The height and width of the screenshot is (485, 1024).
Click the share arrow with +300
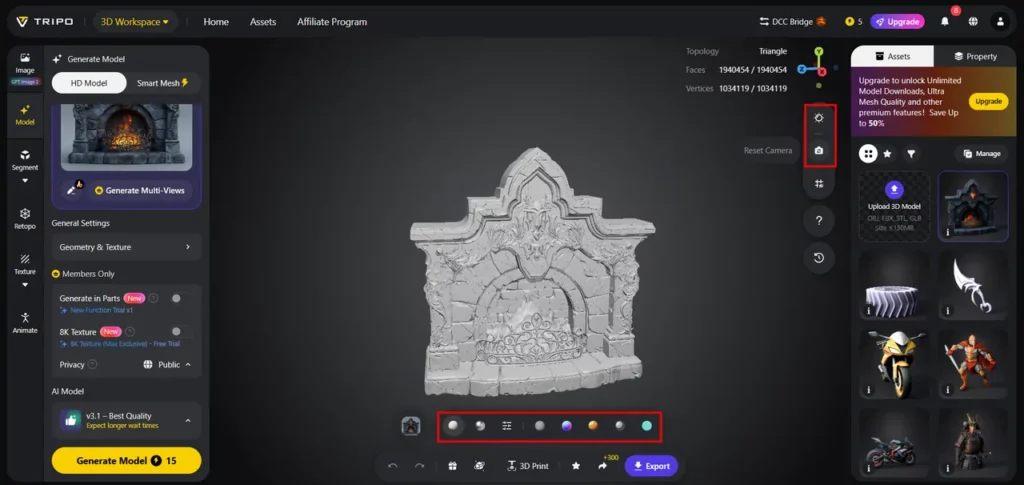[602, 466]
